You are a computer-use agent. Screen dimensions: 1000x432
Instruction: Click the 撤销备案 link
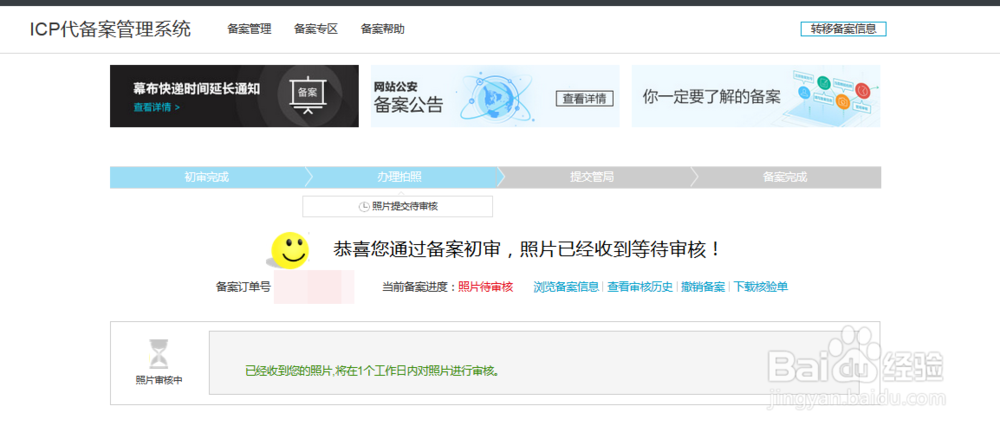tap(703, 287)
